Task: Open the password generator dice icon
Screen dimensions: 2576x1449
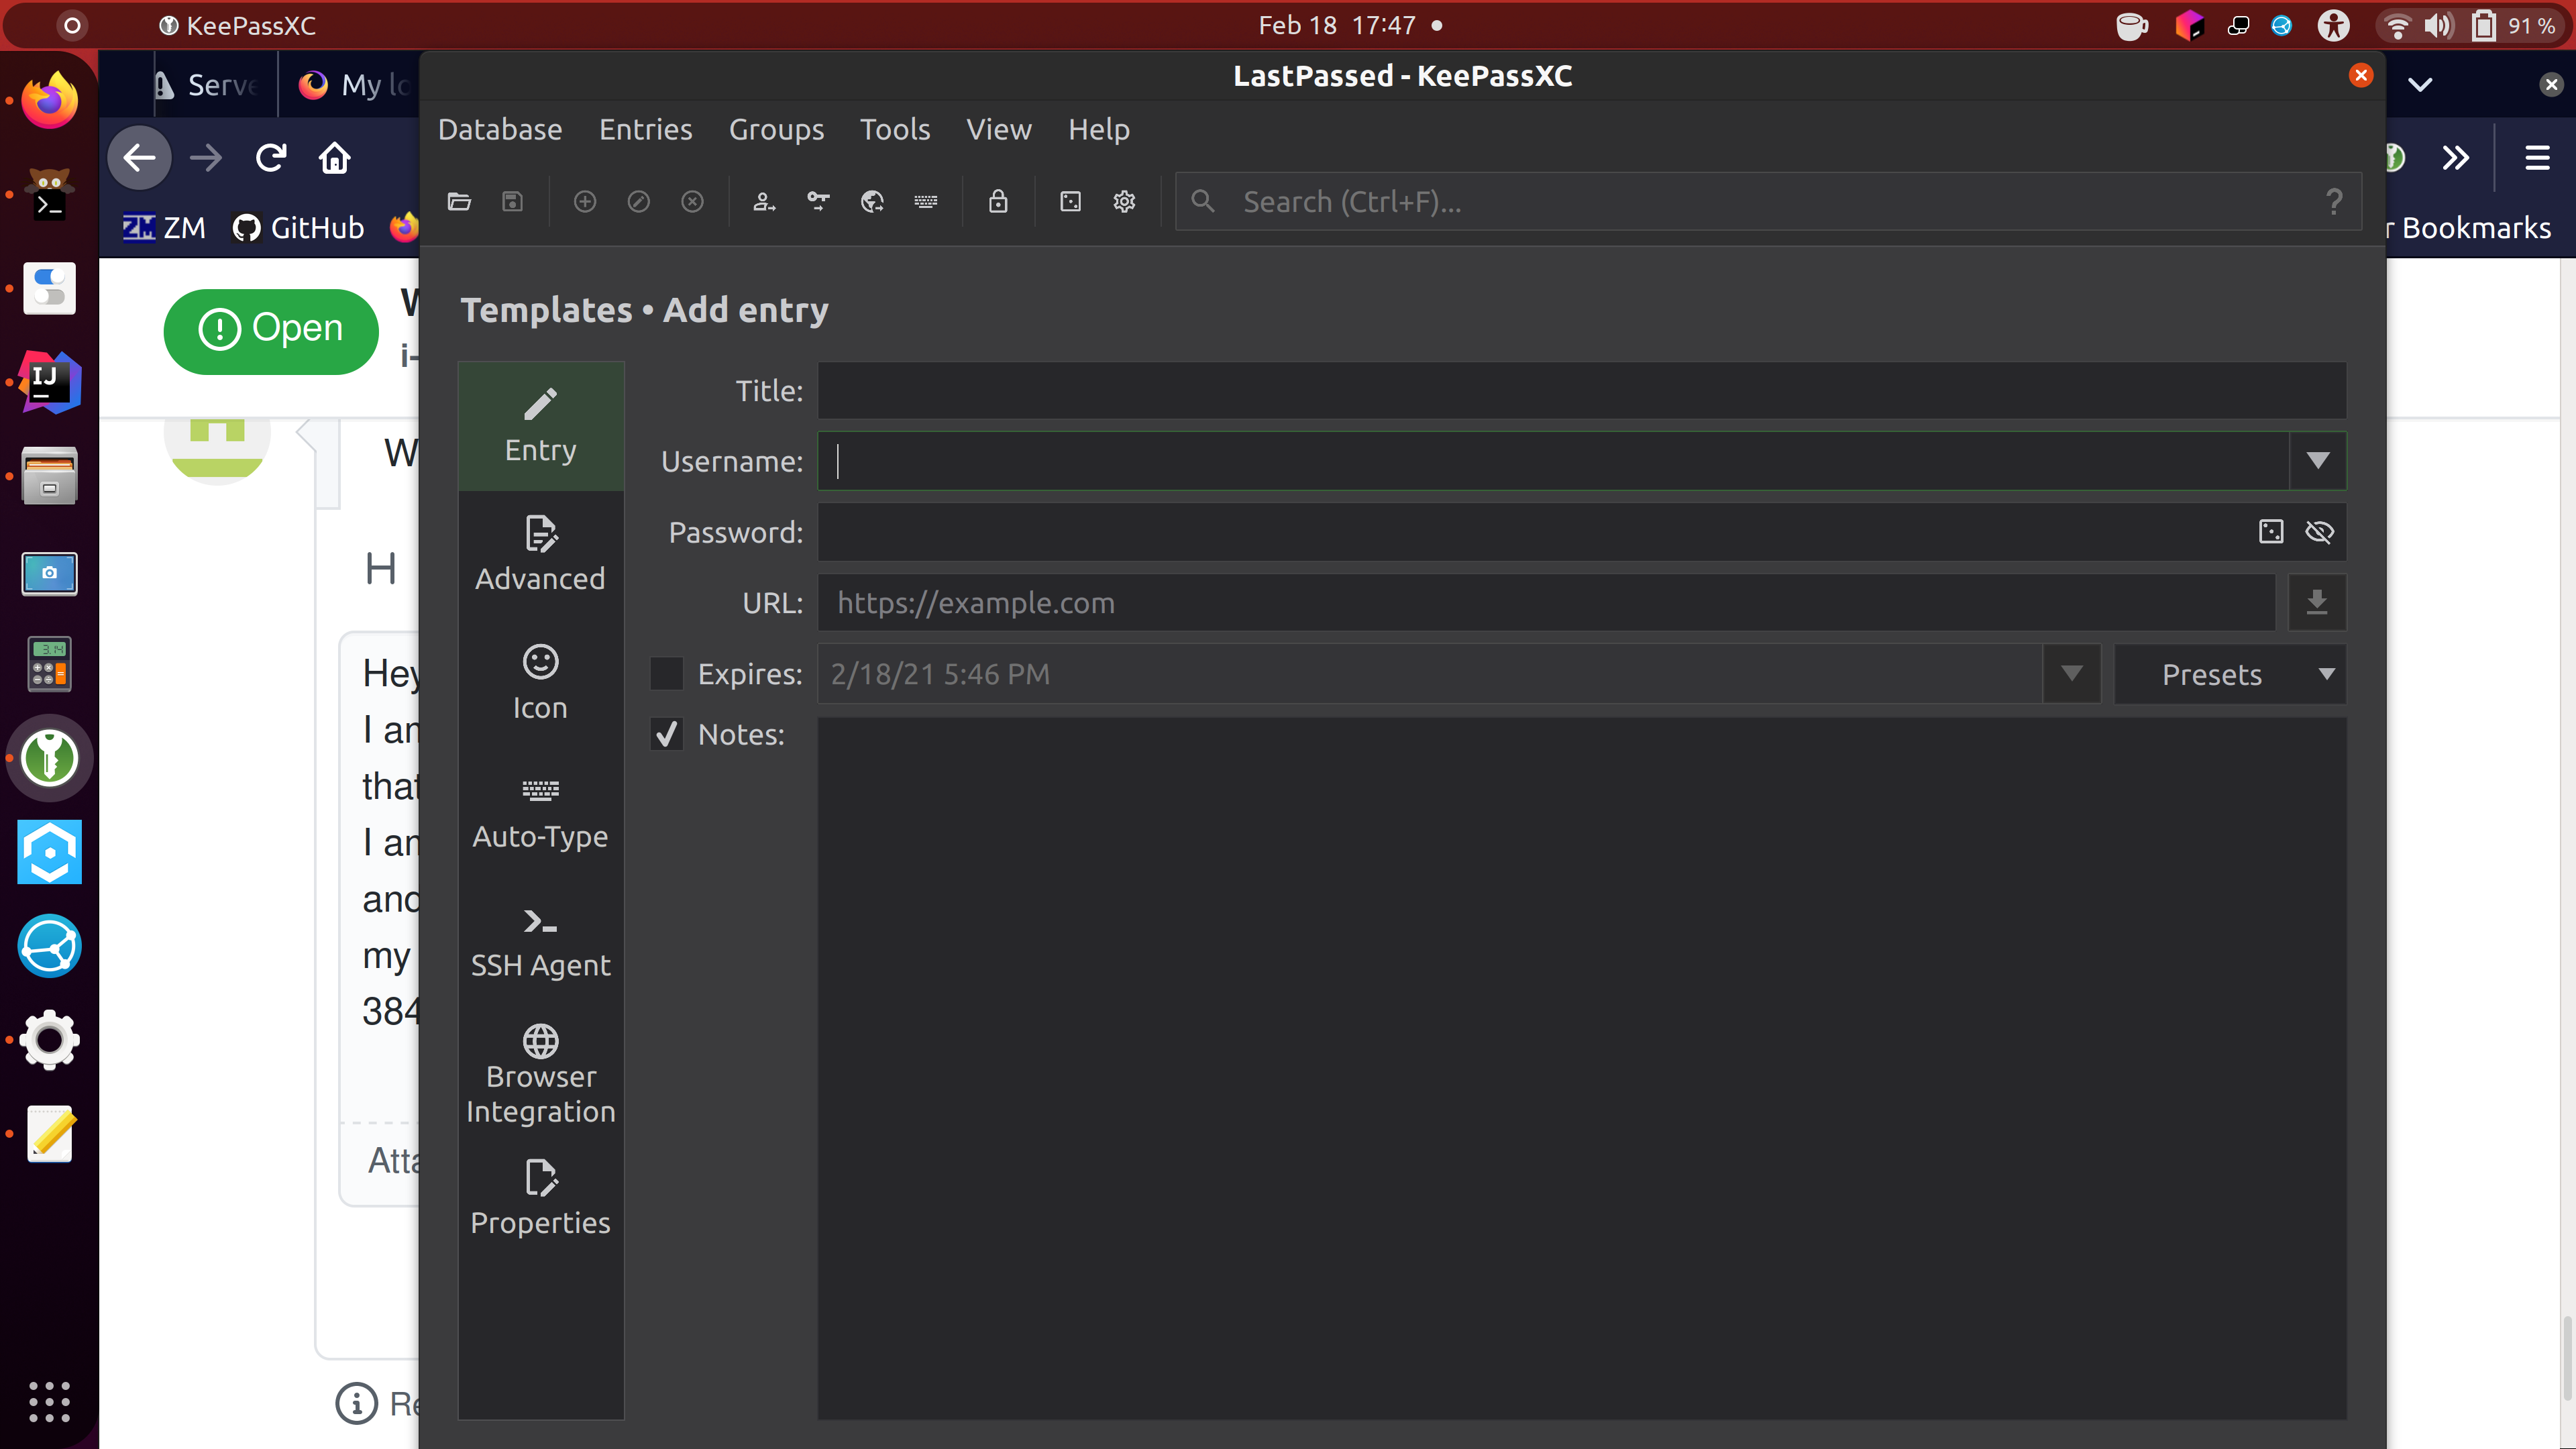Action: click(x=1070, y=201)
